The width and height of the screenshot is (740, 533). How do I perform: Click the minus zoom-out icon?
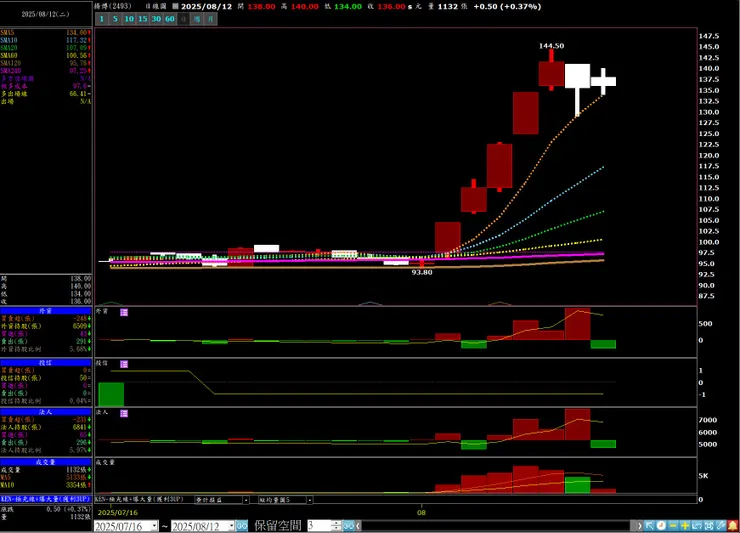(x=673, y=525)
